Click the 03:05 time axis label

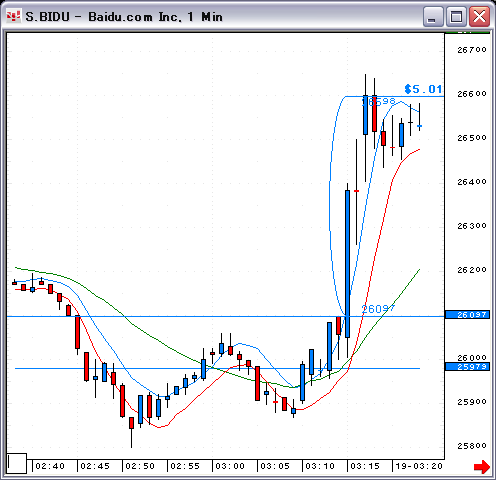(x=275, y=466)
